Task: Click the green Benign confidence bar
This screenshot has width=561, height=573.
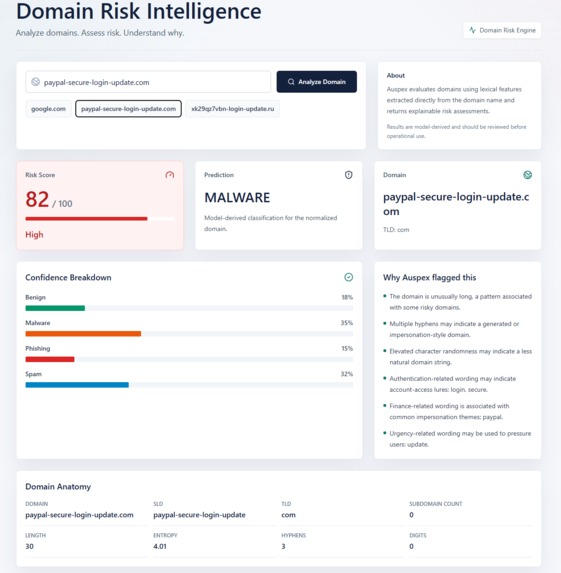Action: coord(55,308)
